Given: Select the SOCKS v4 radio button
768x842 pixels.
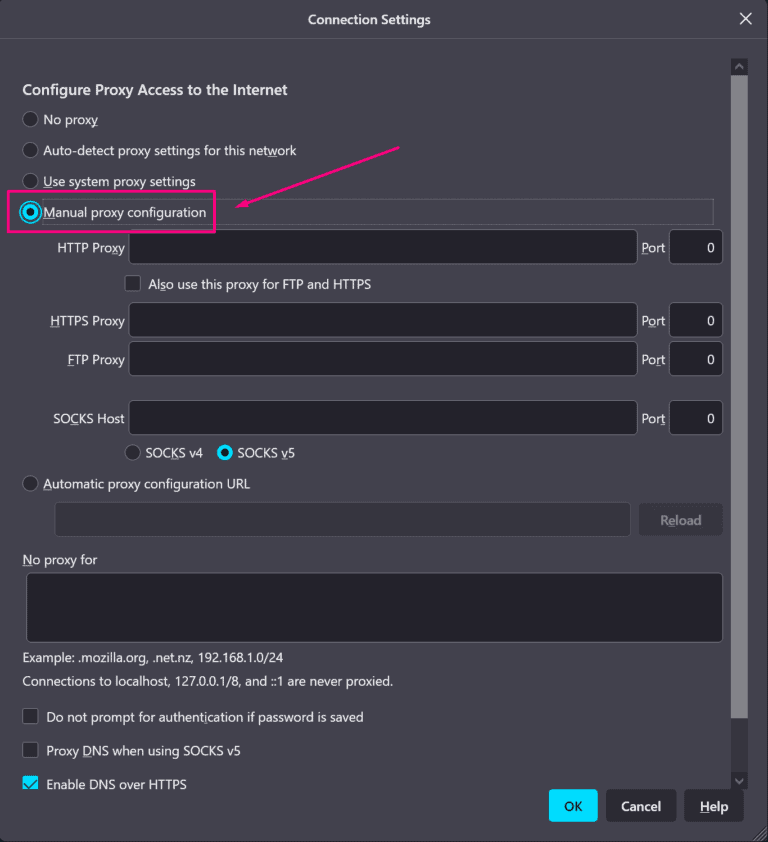Looking at the screenshot, I should pos(133,453).
